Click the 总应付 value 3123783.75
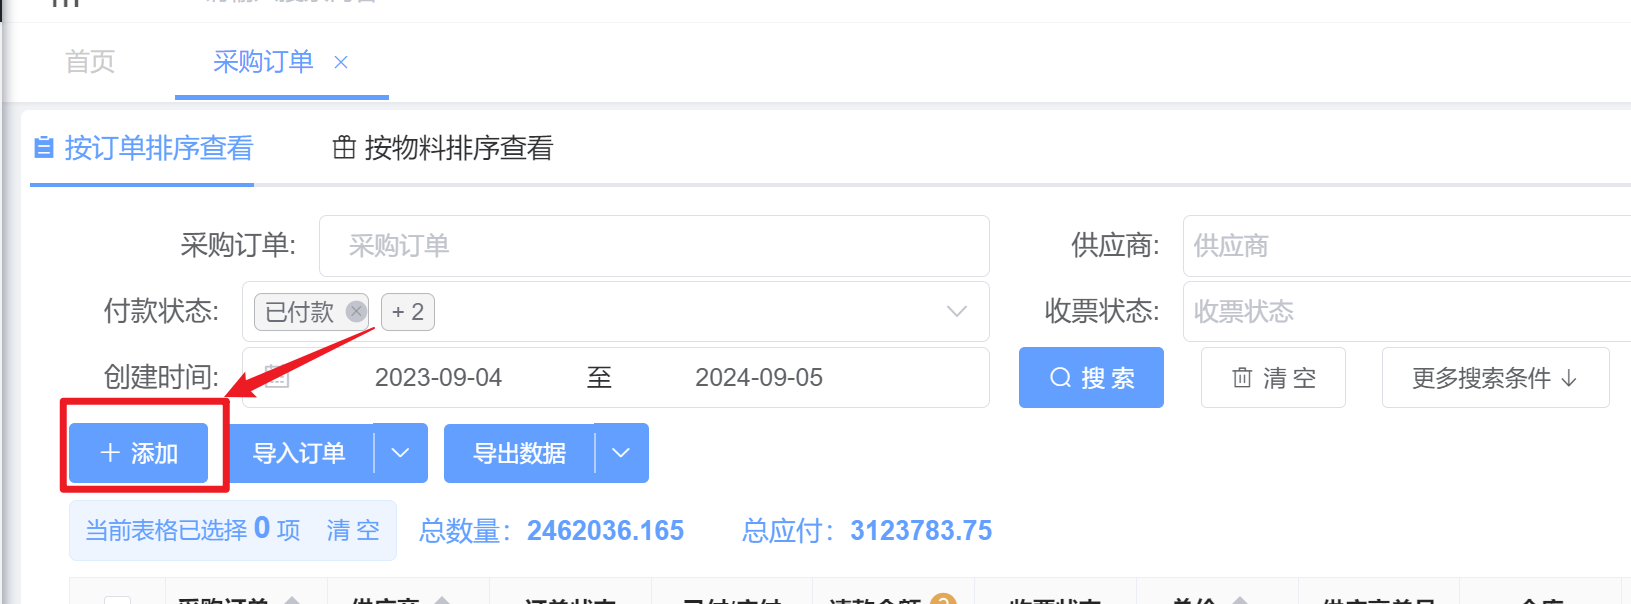This screenshot has width=1631, height=604. [921, 530]
